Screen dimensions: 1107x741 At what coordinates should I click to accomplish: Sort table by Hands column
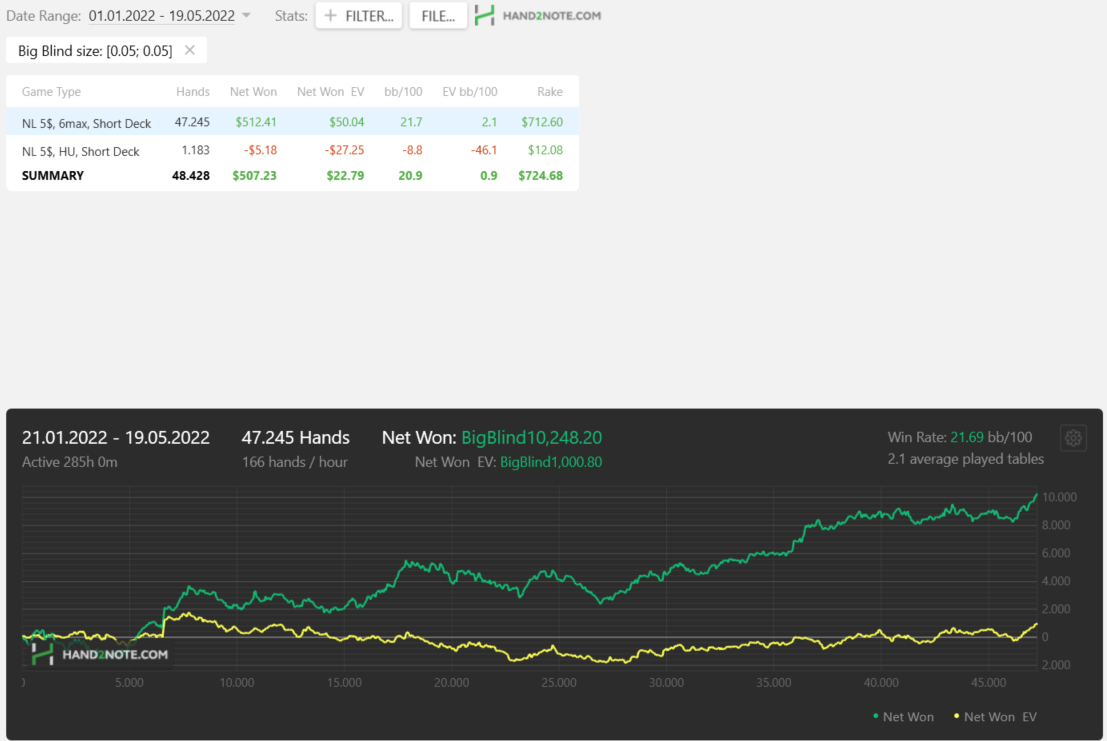pyautogui.click(x=193, y=92)
